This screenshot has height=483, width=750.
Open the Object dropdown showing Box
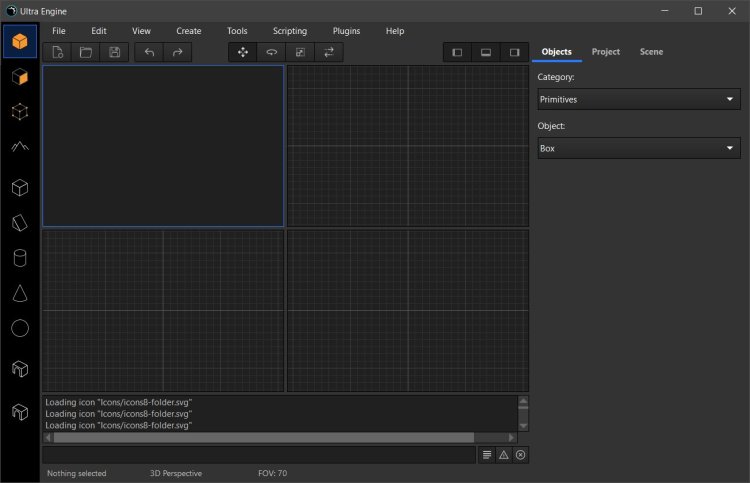click(638, 148)
